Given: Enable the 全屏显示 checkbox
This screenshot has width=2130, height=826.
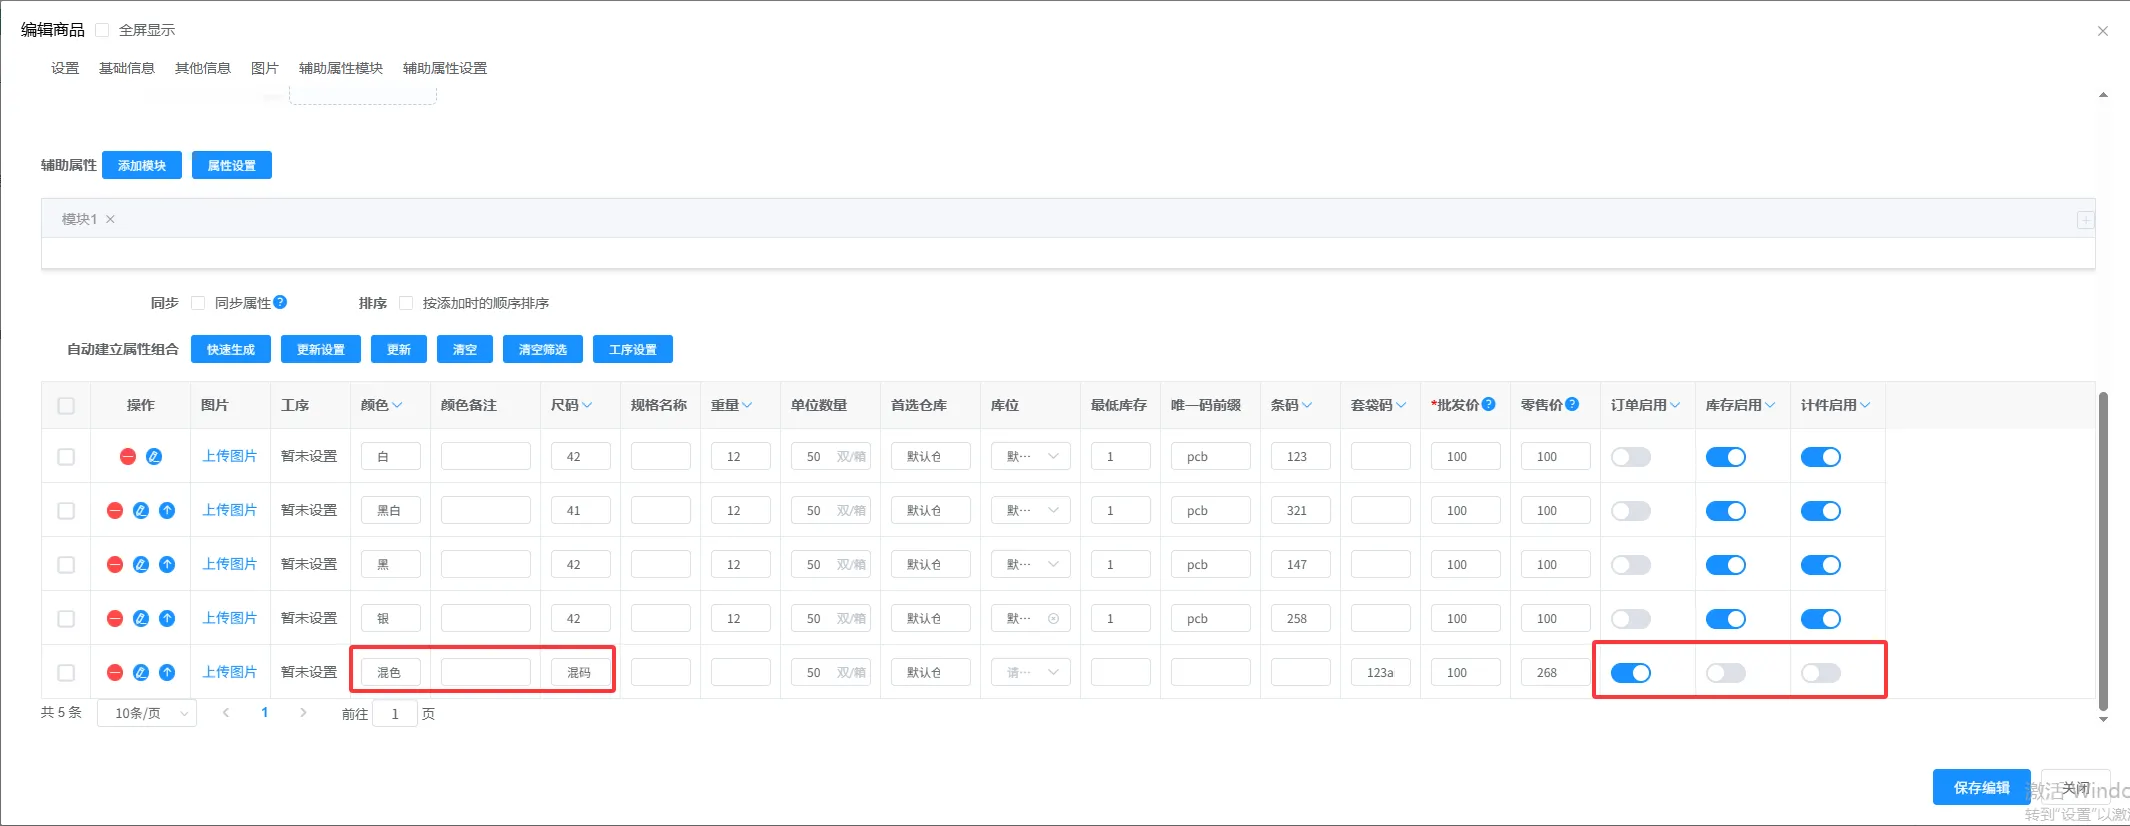Looking at the screenshot, I should pos(102,30).
